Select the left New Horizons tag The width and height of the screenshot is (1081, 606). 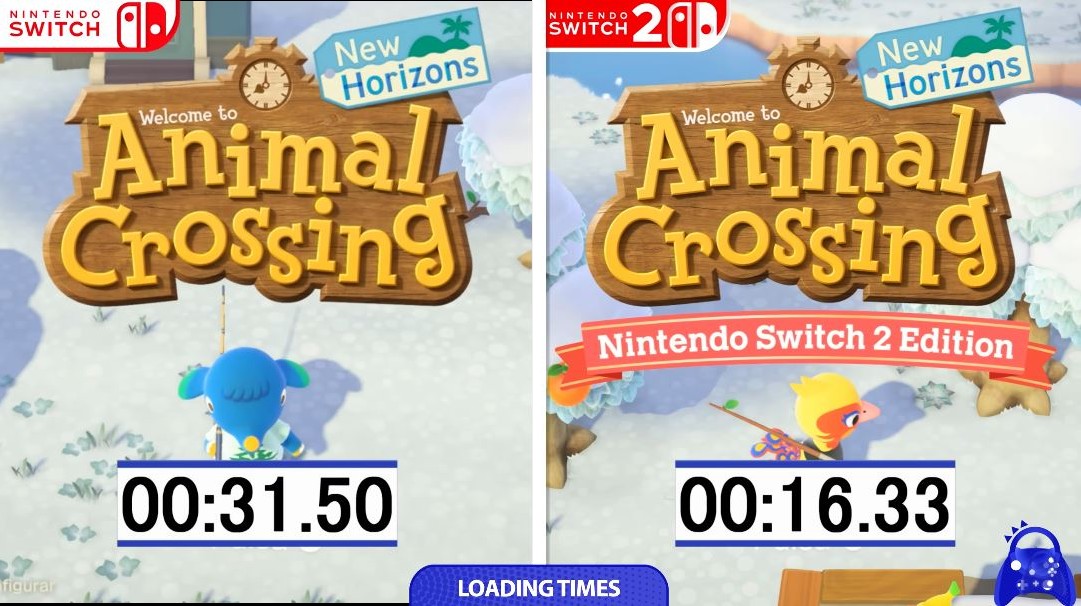pyautogui.click(x=402, y=59)
